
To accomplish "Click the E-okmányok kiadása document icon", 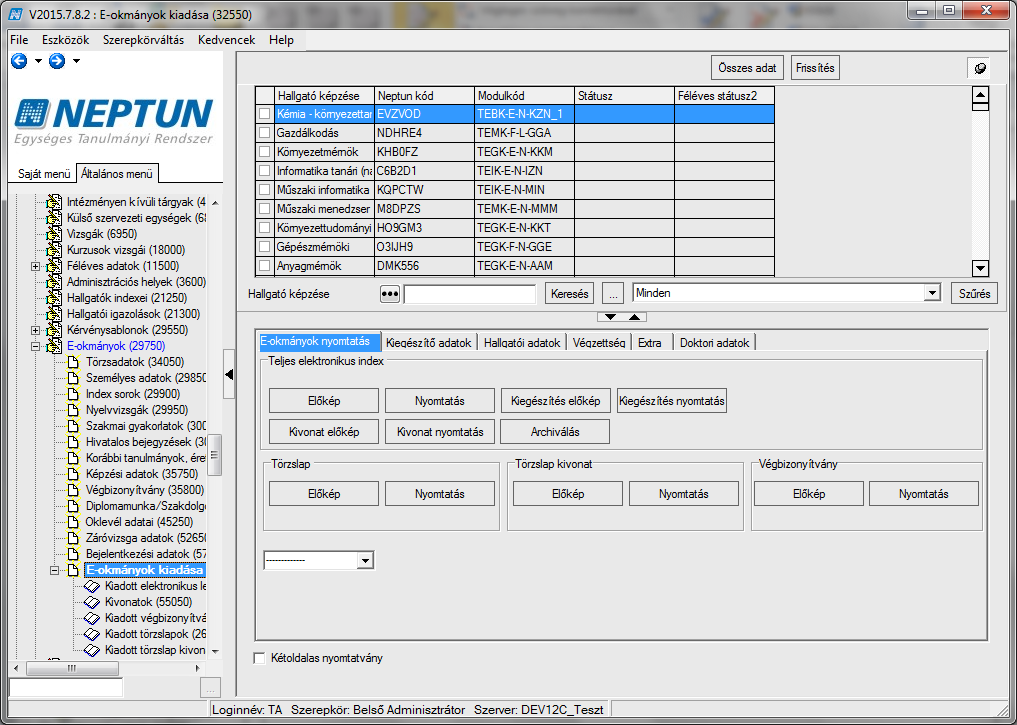I will pos(73,570).
